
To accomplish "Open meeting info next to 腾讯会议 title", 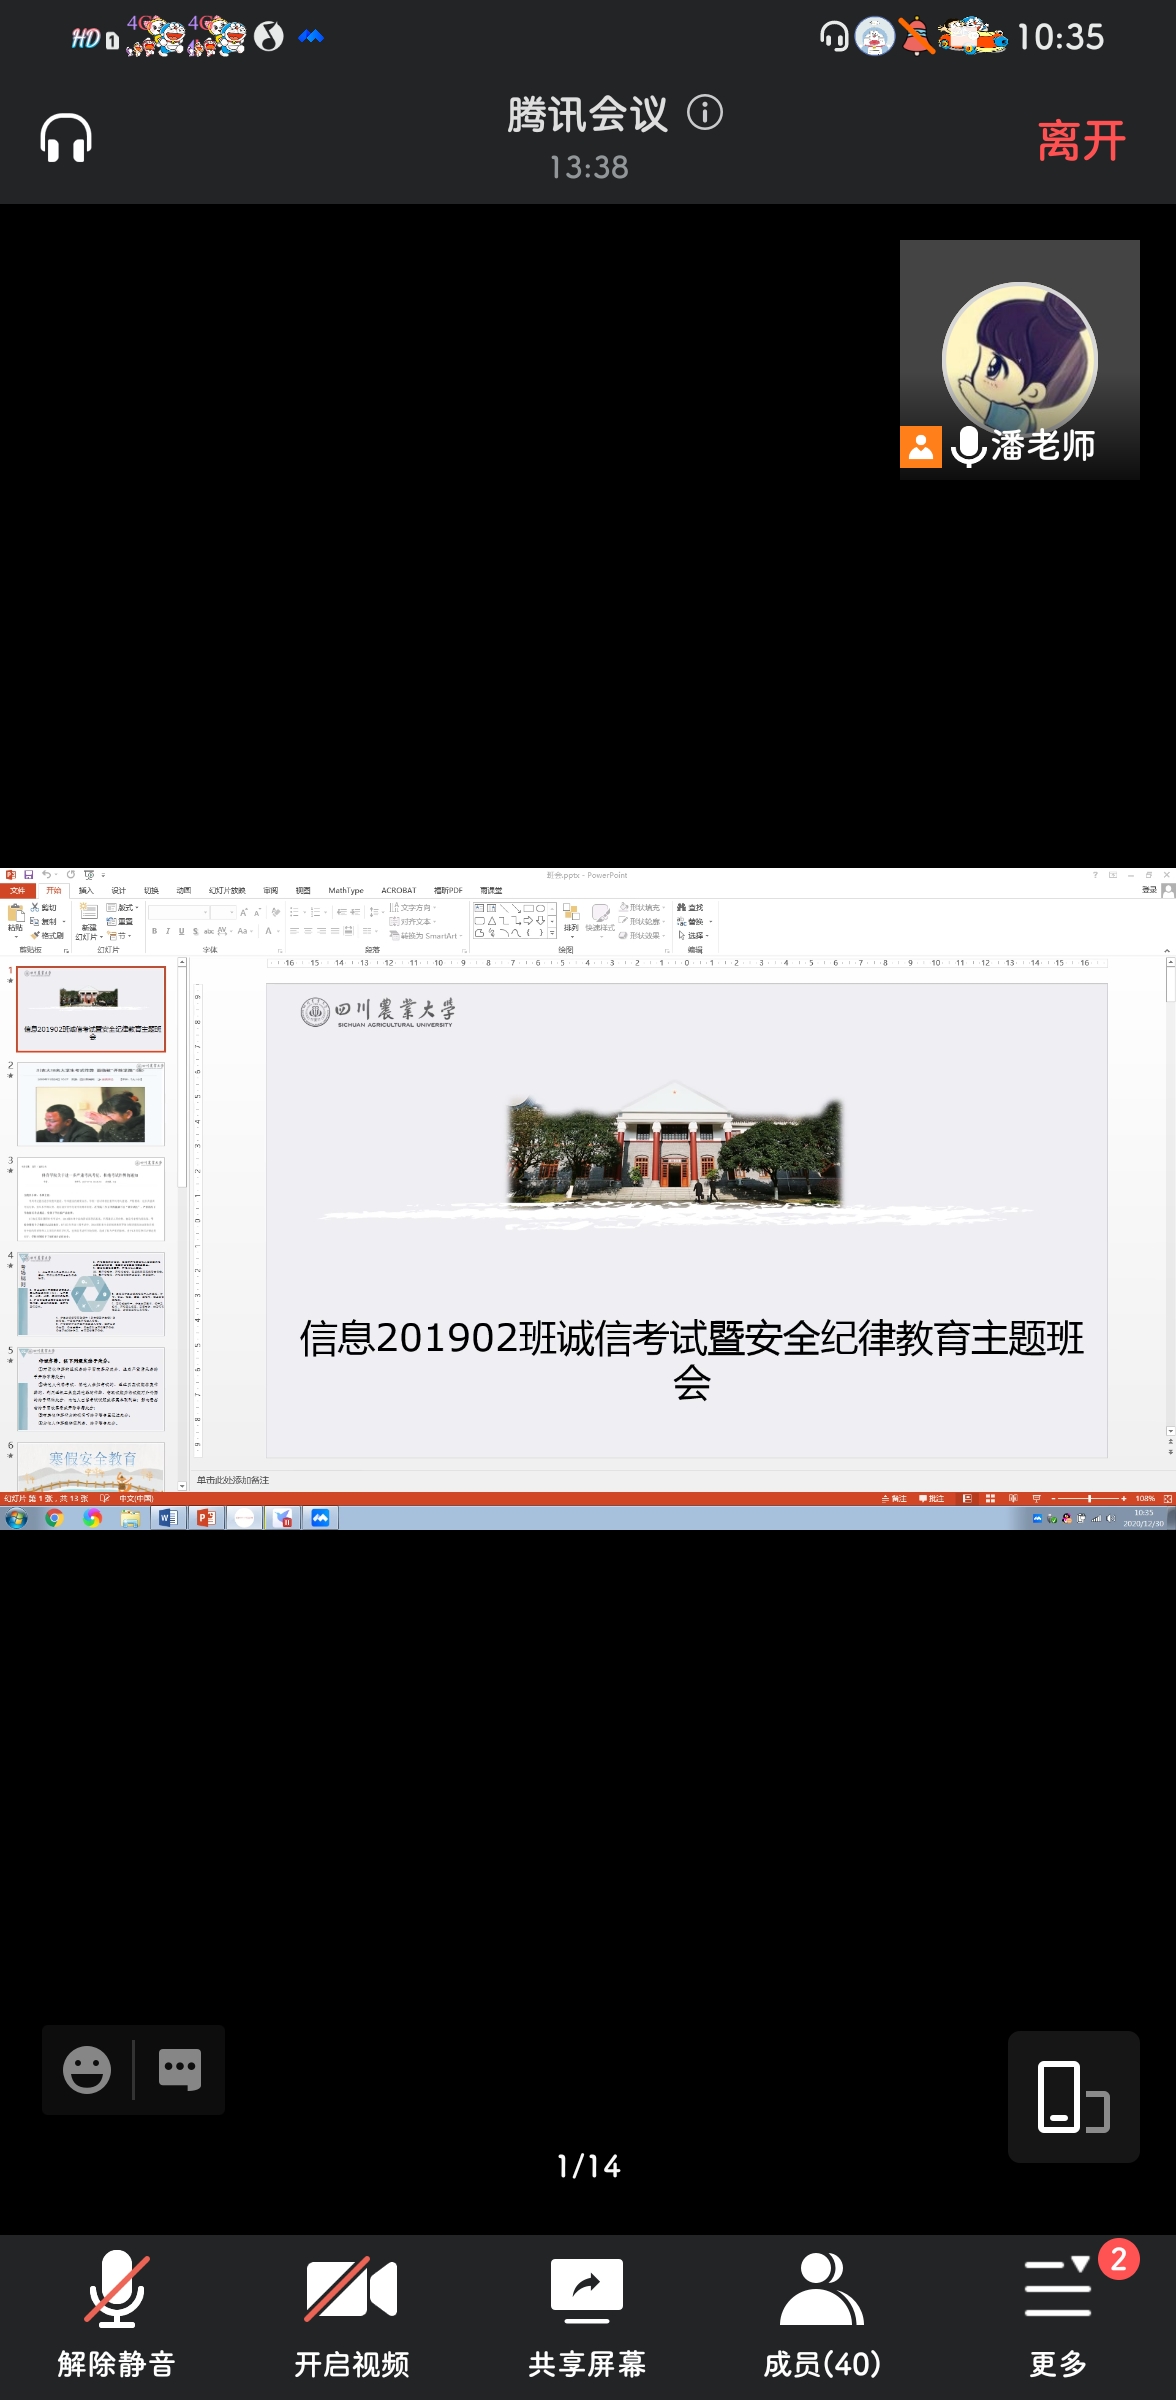I will tap(705, 113).
